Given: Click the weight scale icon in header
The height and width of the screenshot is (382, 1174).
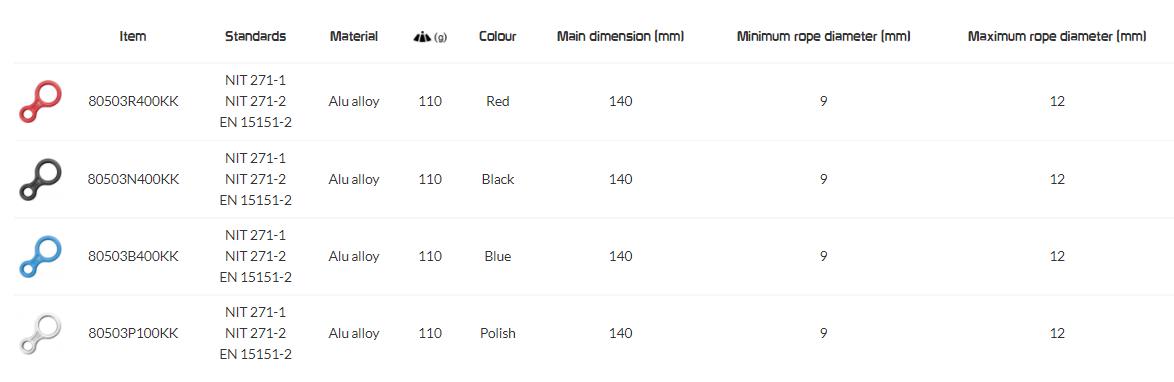Looking at the screenshot, I should (x=422, y=36).
